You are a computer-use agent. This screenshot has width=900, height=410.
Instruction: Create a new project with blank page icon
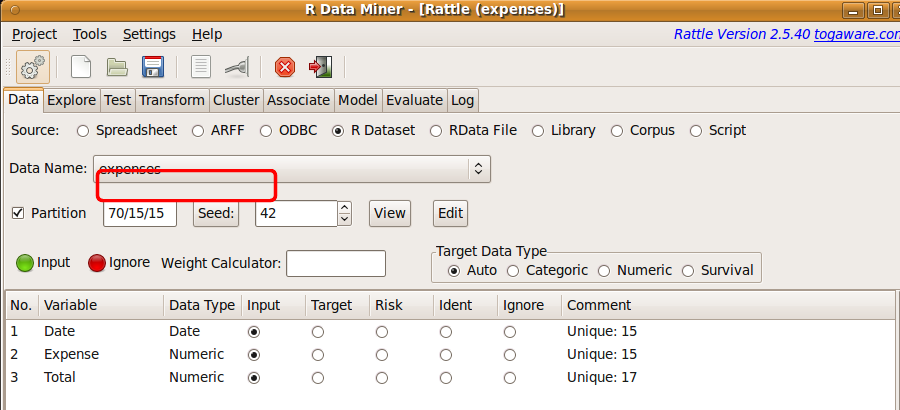coord(81,67)
